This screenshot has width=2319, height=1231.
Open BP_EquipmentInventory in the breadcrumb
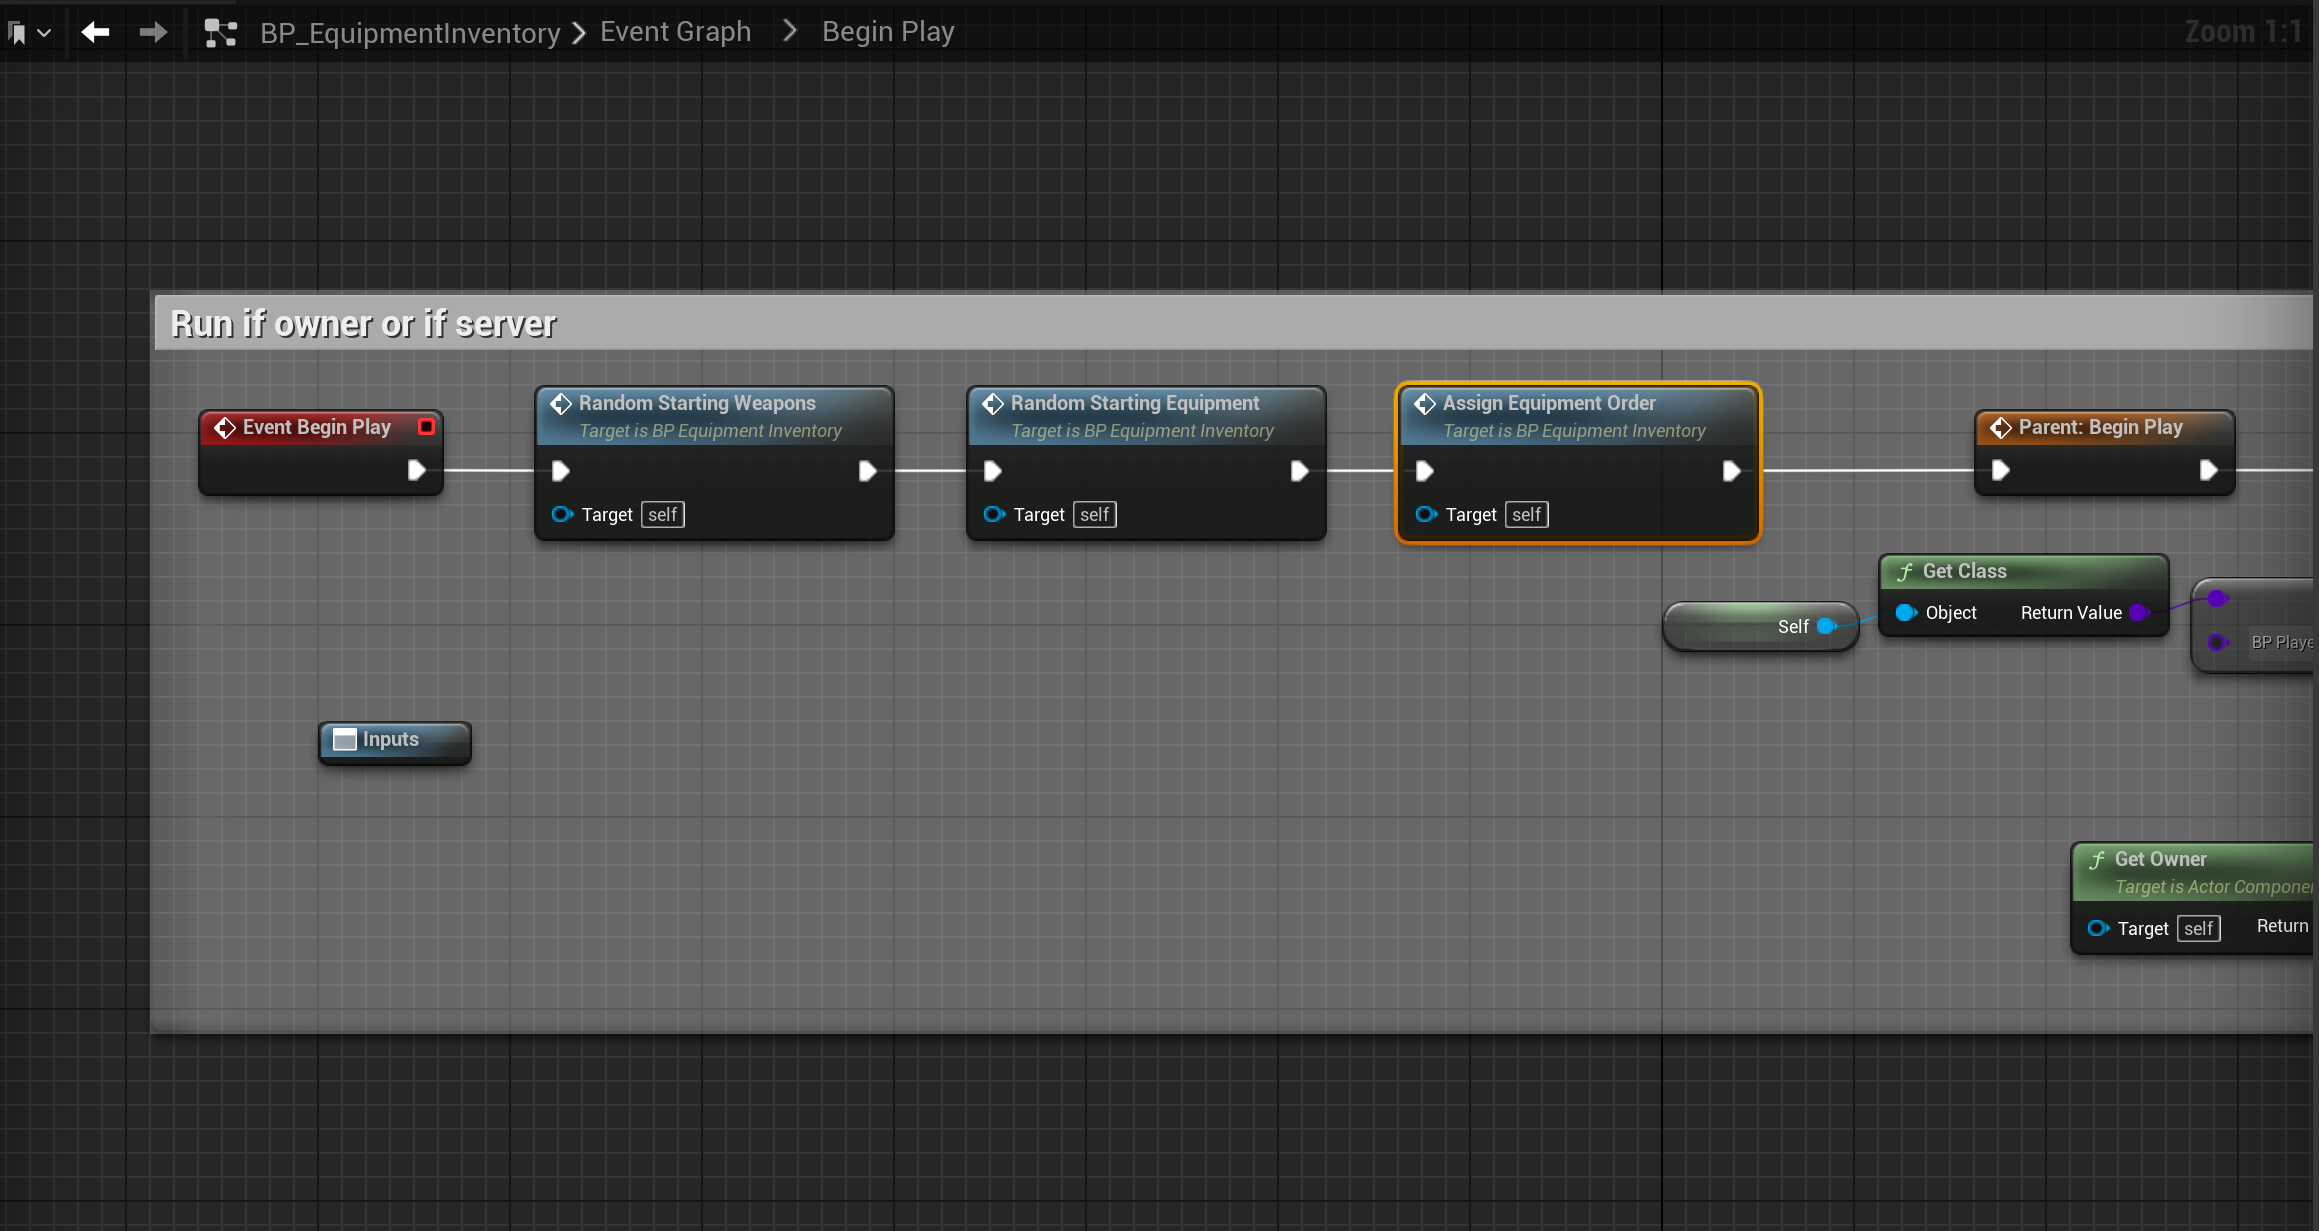tap(410, 33)
